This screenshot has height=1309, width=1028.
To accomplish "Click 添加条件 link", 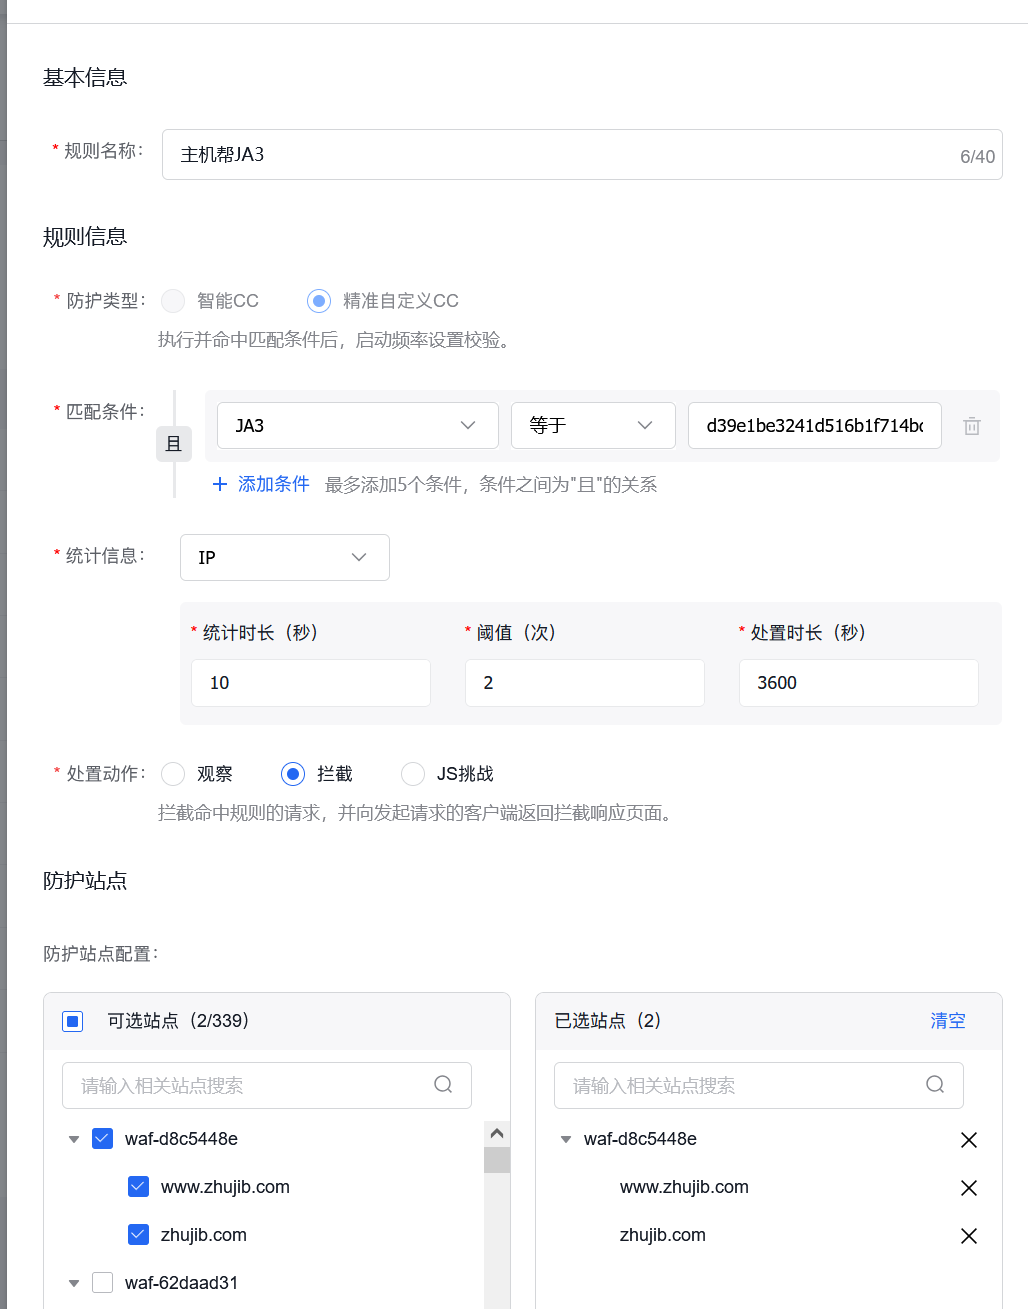I will pyautogui.click(x=274, y=484).
